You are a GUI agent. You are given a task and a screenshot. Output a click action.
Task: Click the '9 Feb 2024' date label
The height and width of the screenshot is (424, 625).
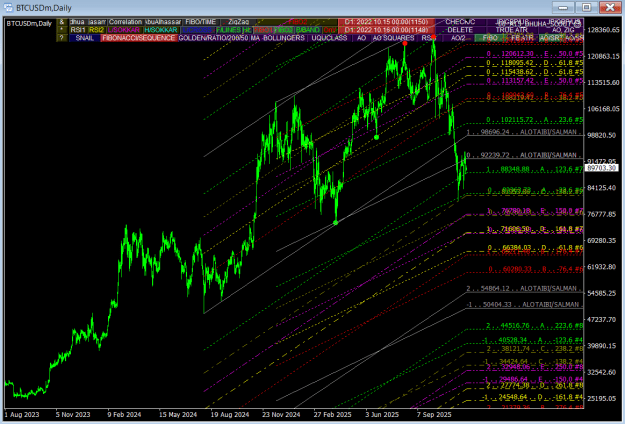(x=124, y=414)
